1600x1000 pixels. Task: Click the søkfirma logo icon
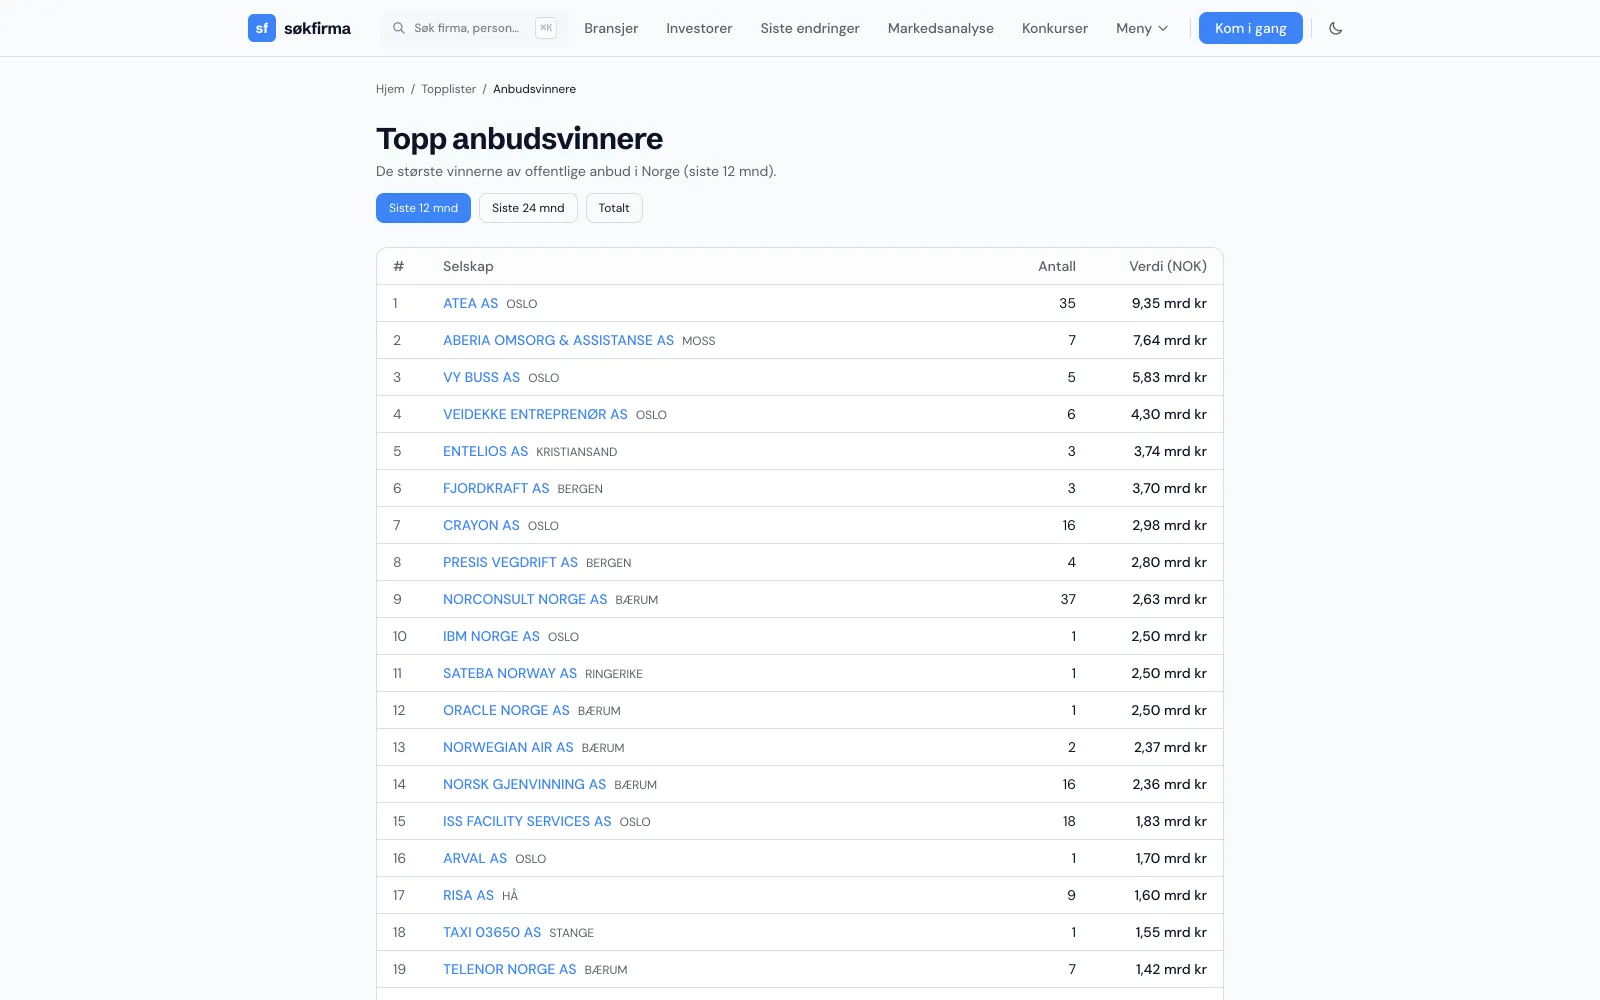262,28
